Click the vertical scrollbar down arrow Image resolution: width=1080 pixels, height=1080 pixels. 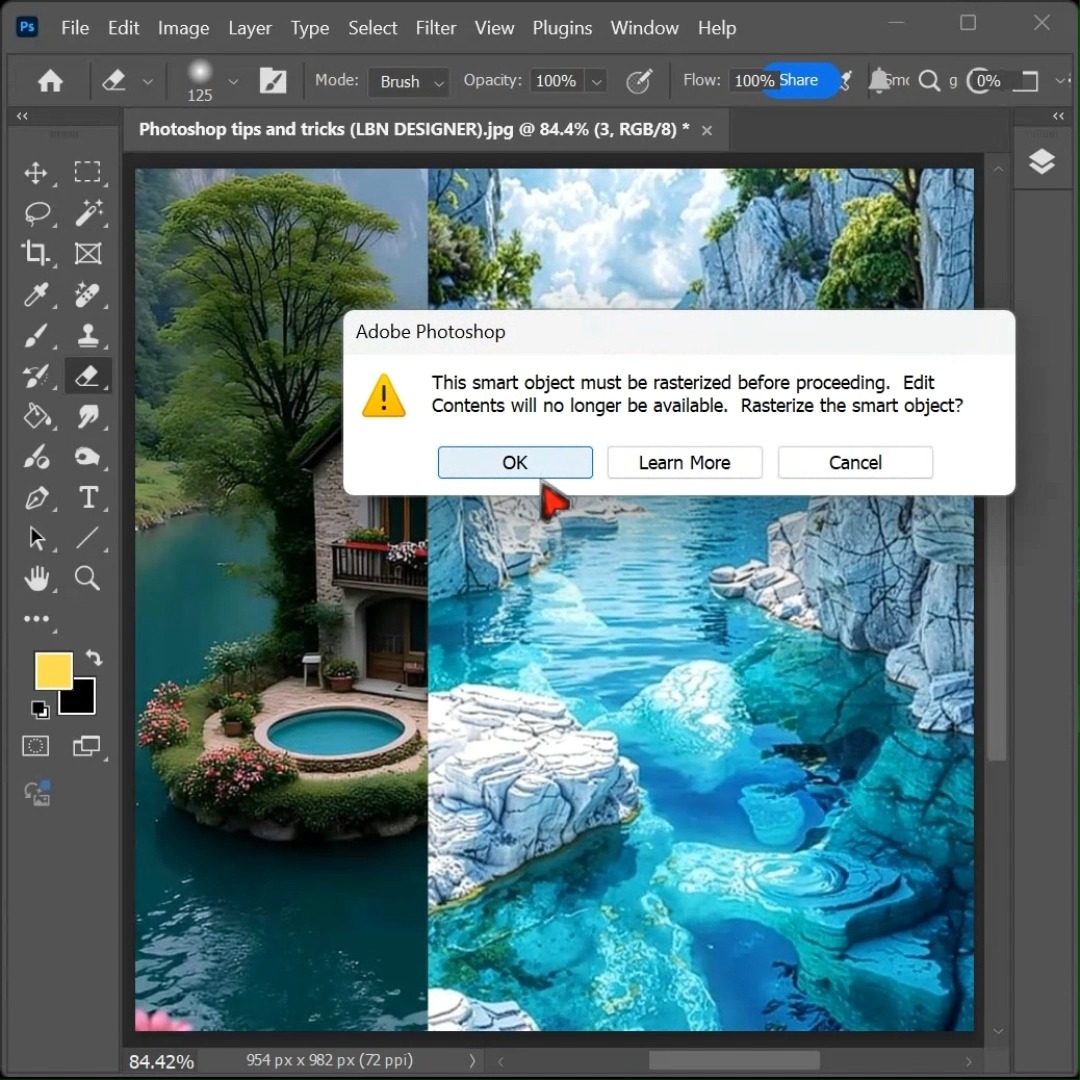tap(998, 1031)
